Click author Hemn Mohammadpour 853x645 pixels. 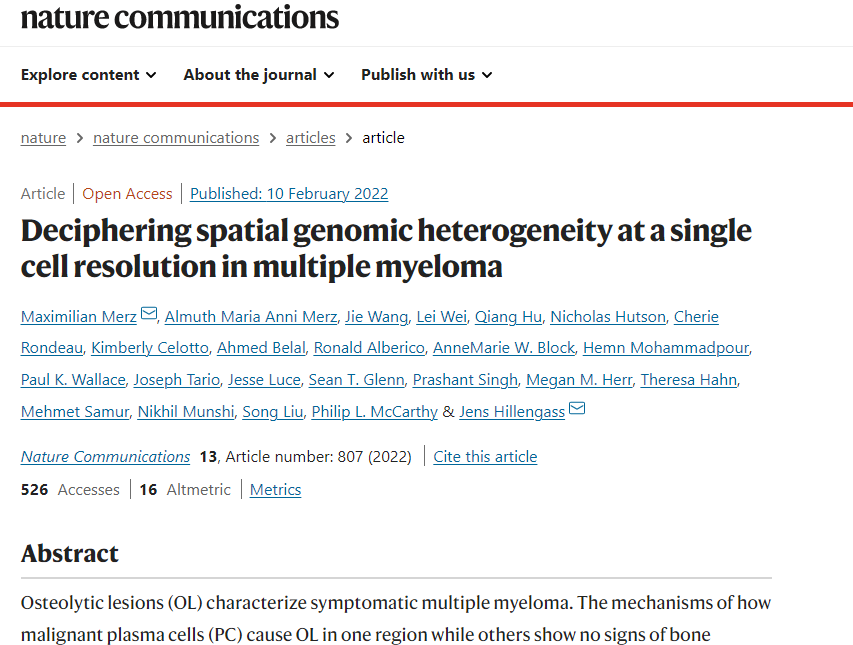tap(666, 348)
